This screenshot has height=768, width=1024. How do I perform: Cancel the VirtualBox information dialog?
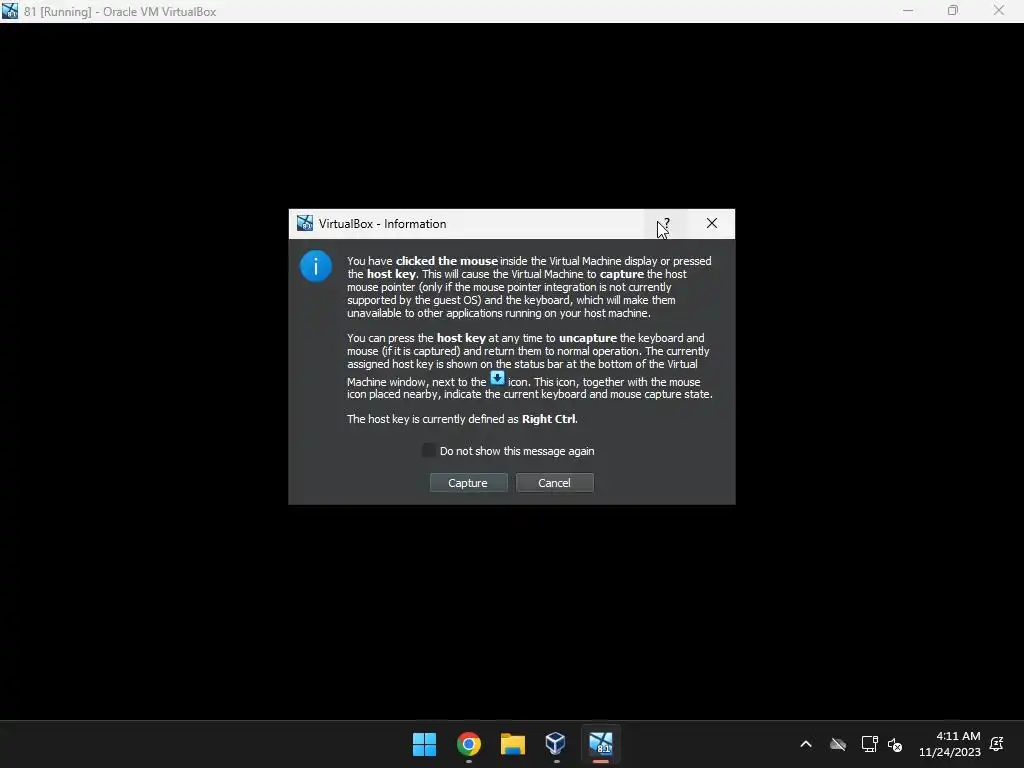(x=554, y=483)
